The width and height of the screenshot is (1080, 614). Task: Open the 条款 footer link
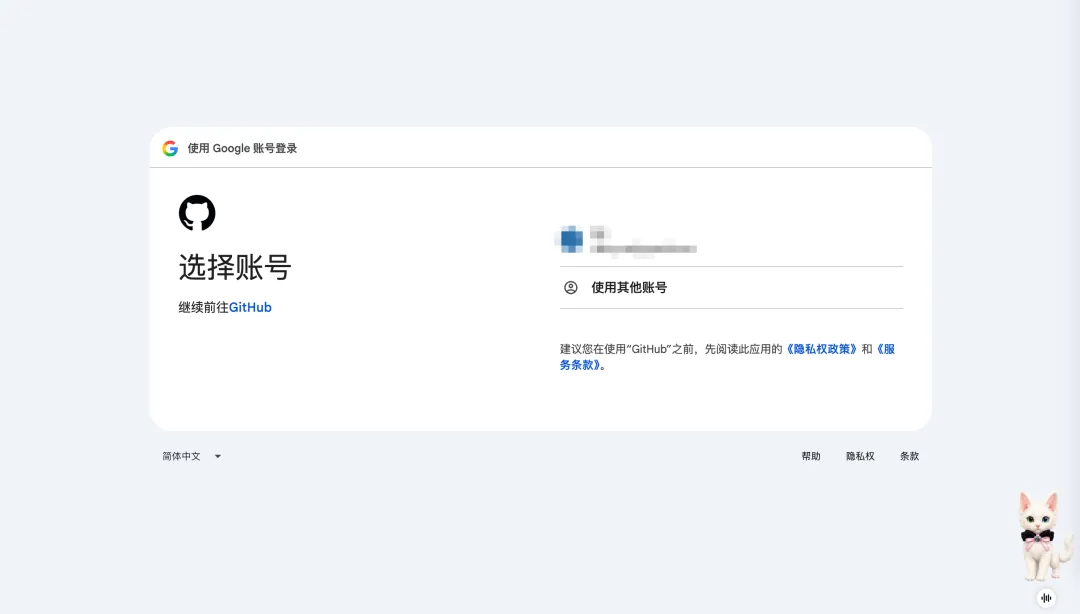click(x=909, y=456)
